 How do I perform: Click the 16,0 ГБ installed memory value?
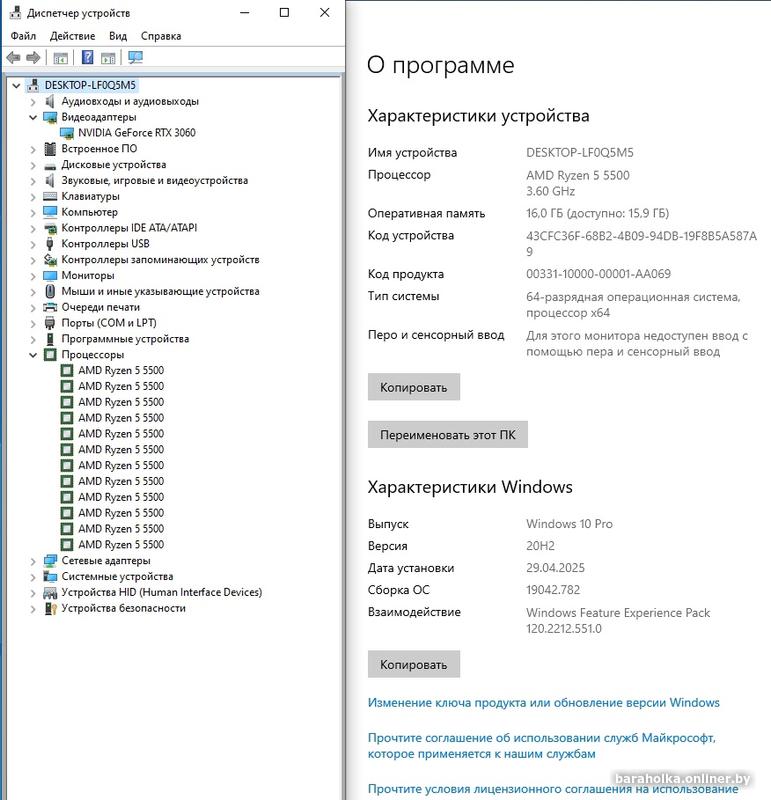coord(598,213)
